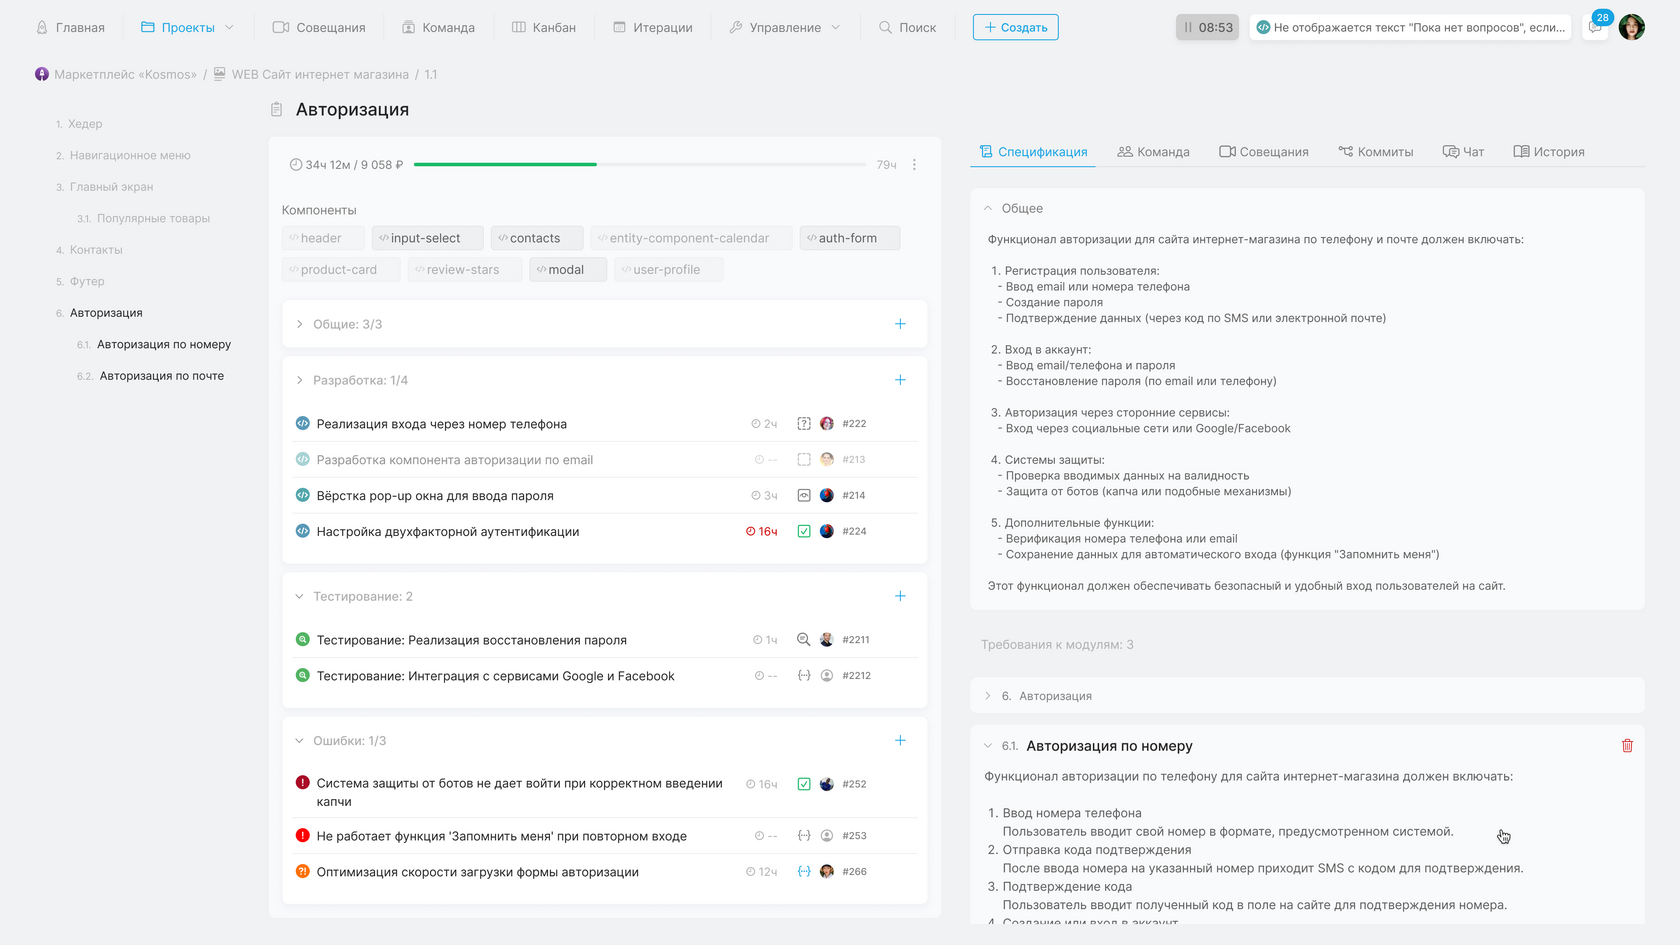The height and width of the screenshot is (945, 1680).
Task: Switch to the Коммиты tab
Action: (x=1376, y=152)
